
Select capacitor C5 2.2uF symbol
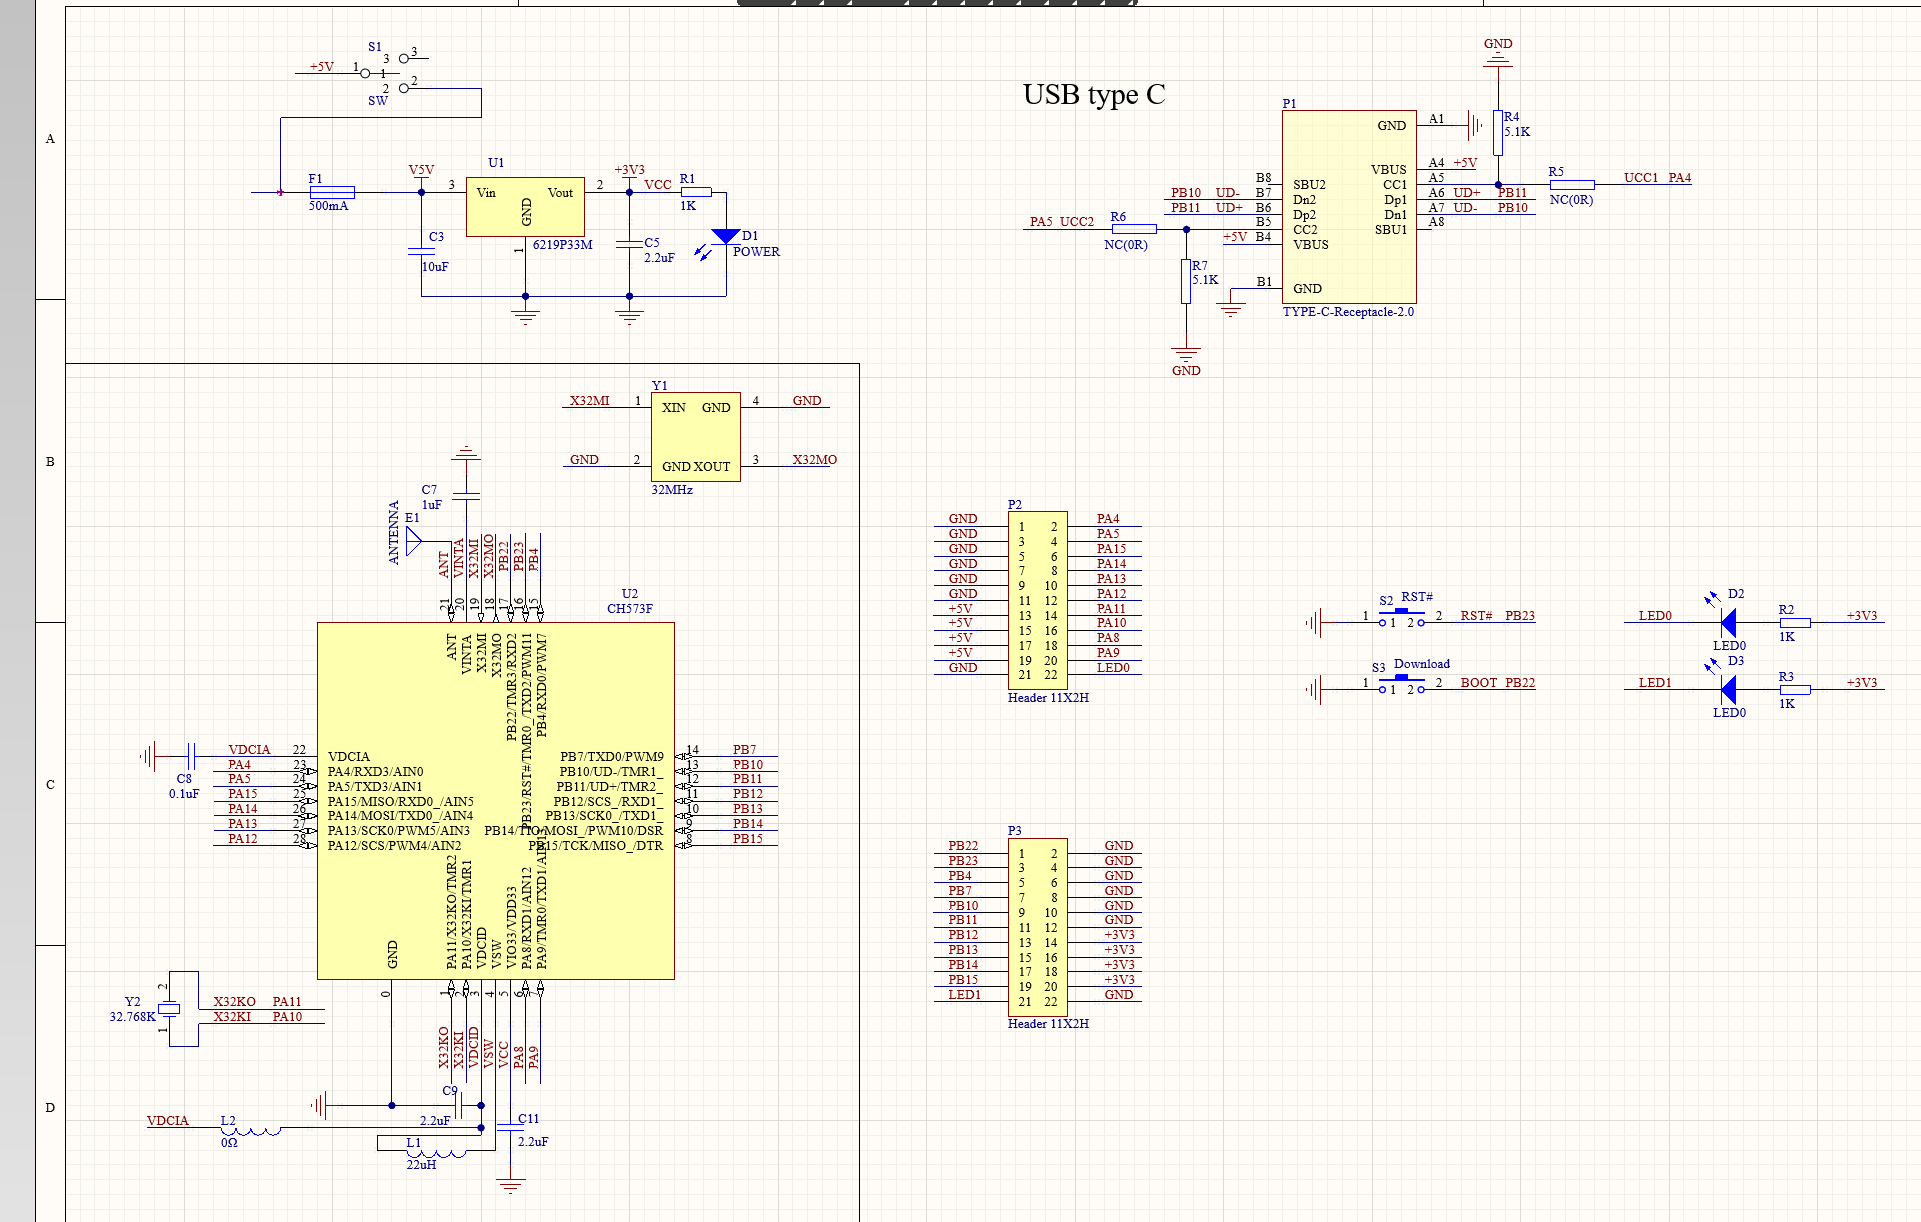(x=629, y=243)
